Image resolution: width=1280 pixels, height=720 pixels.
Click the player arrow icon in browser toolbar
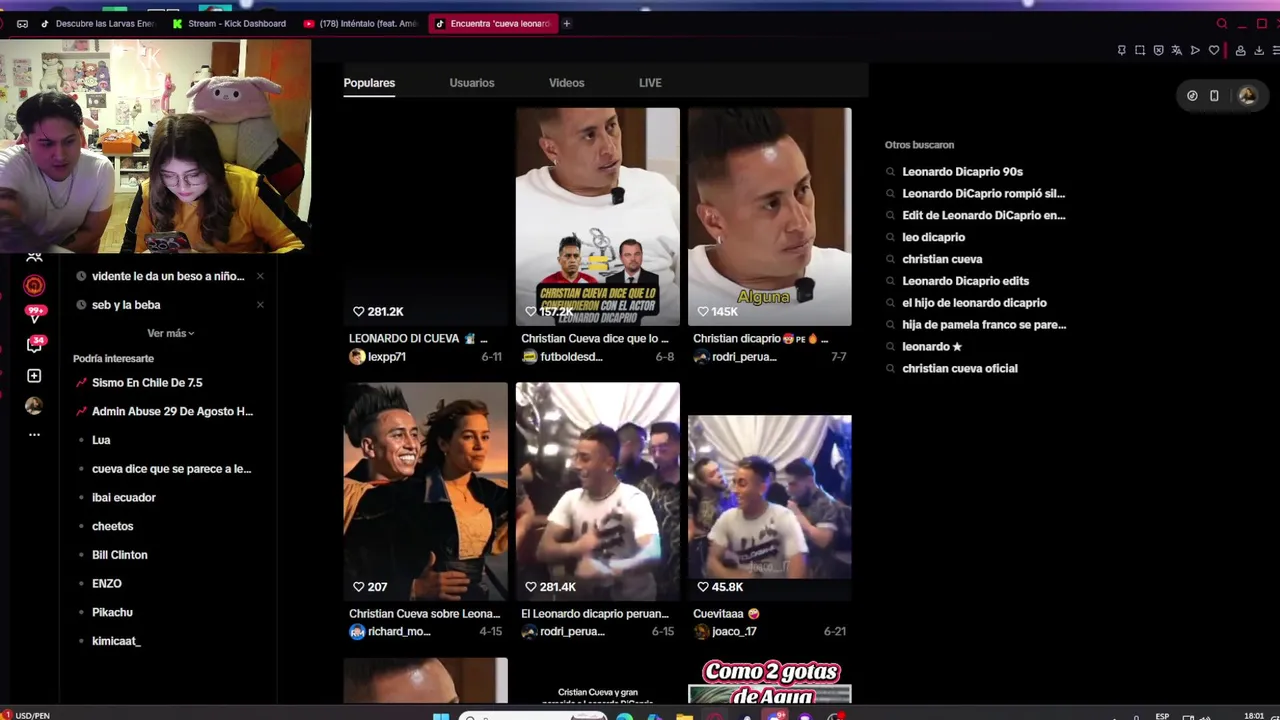pos(1195,50)
